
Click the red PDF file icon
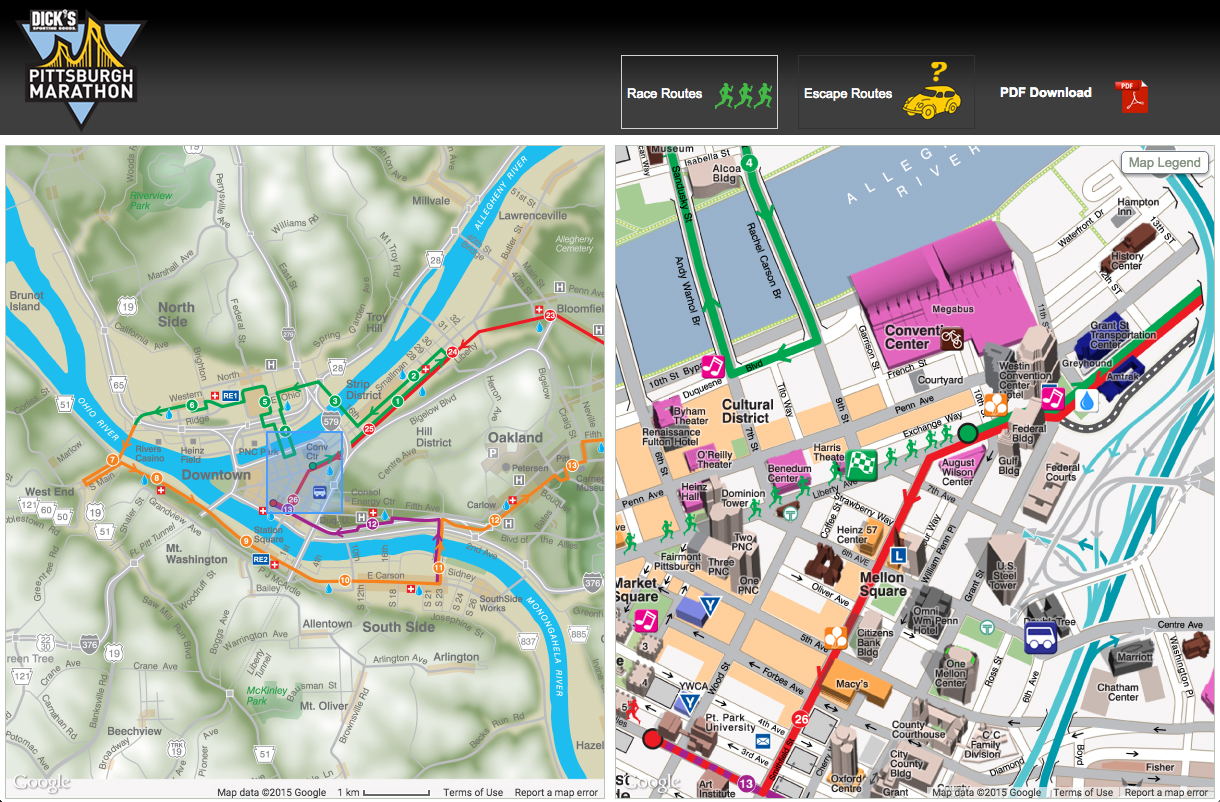[x=1132, y=96]
